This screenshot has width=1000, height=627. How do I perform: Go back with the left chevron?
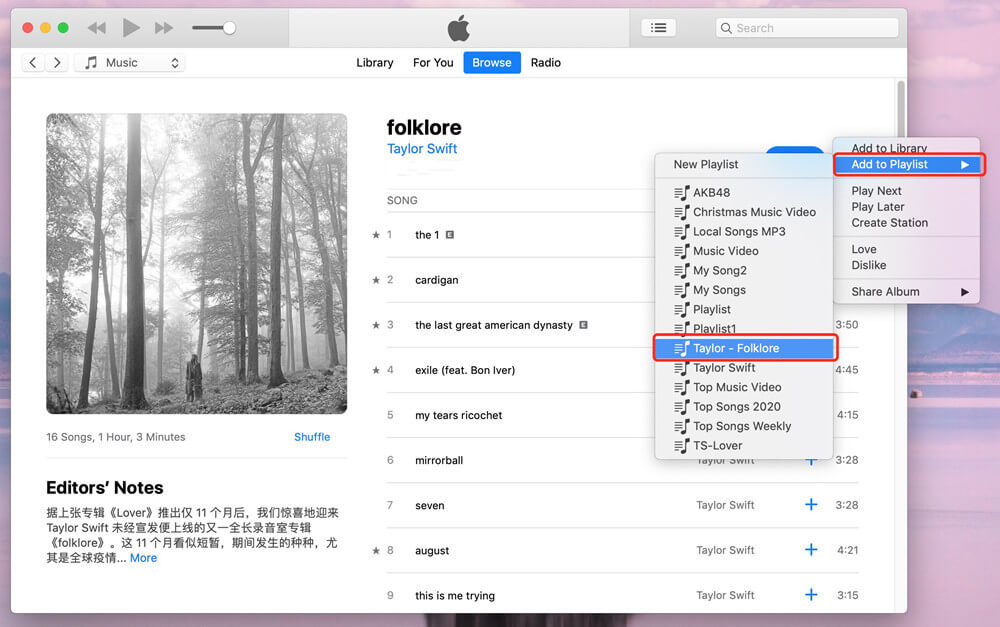tap(33, 63)
